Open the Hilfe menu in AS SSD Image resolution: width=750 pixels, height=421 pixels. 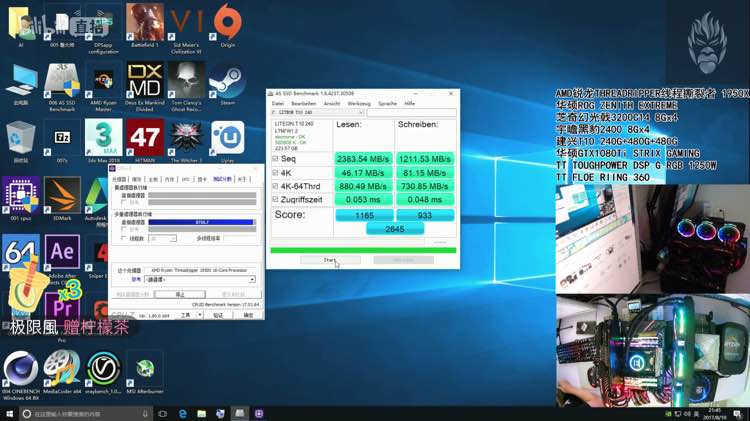(x=409, y=103)
